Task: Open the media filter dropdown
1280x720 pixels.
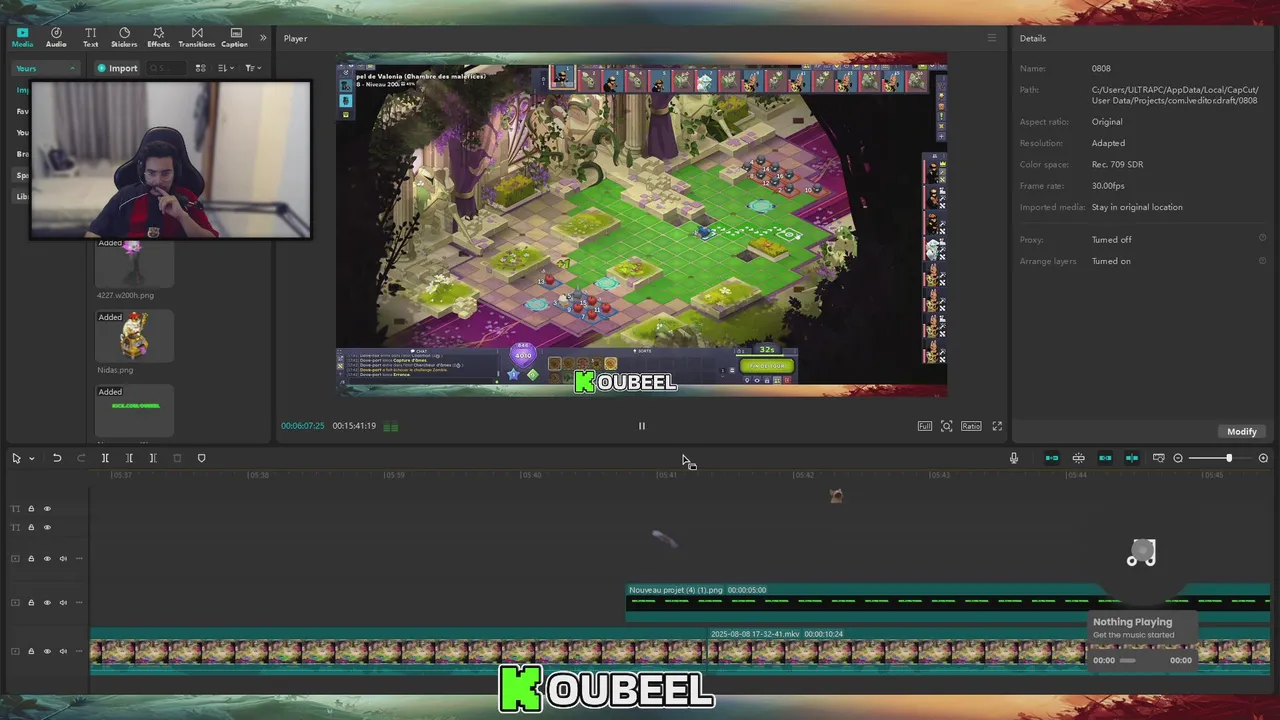Action: [x=253, y=68]
